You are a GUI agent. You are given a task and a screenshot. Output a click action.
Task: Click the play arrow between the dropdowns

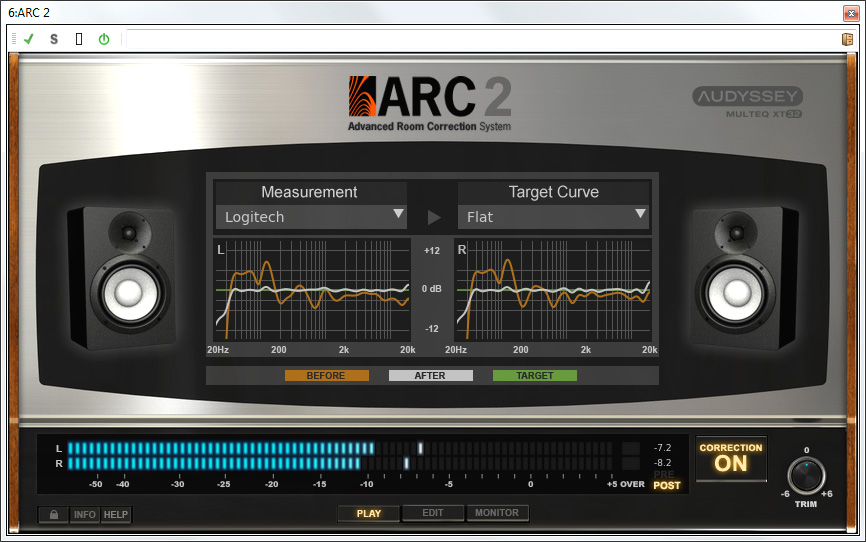click(434, 217)
